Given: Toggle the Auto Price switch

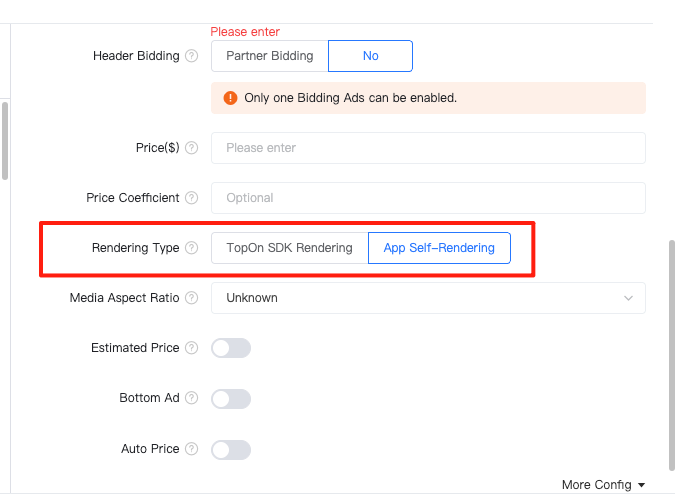Looking at the screenshot, I should click(x=231, y=450).
